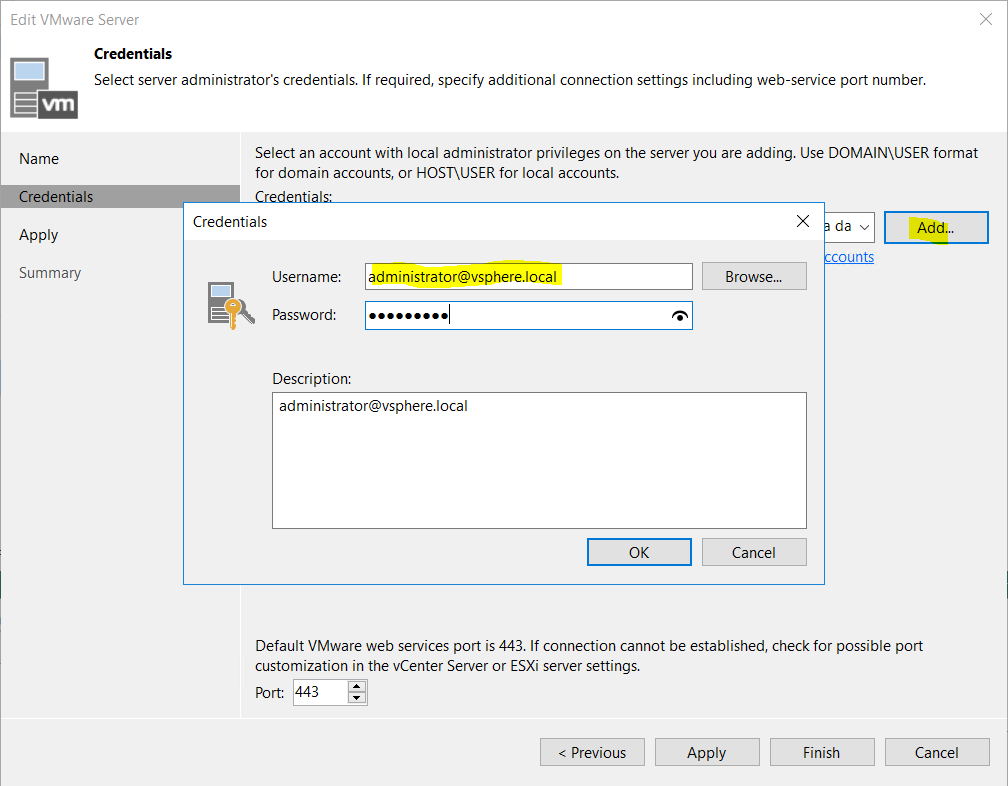1008x786 pixels.
Task: Click the Password: label
Action: point(304,315)
